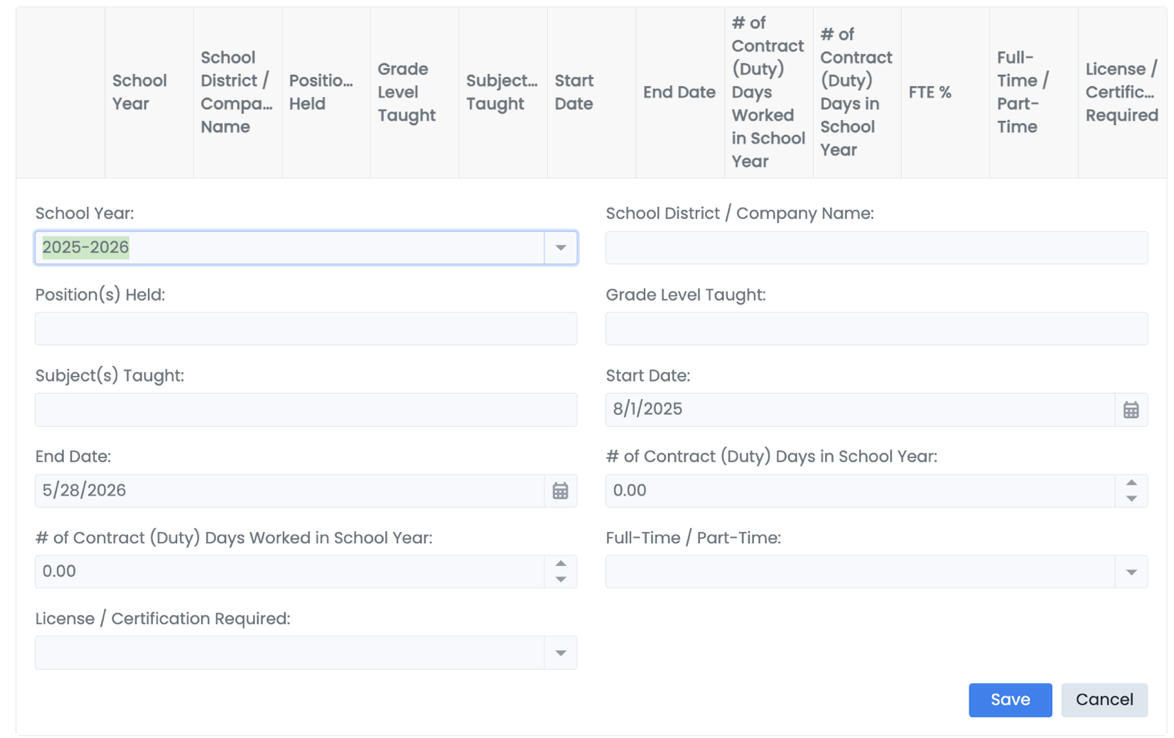
Task: Click the Save button
Action: 1009,700
